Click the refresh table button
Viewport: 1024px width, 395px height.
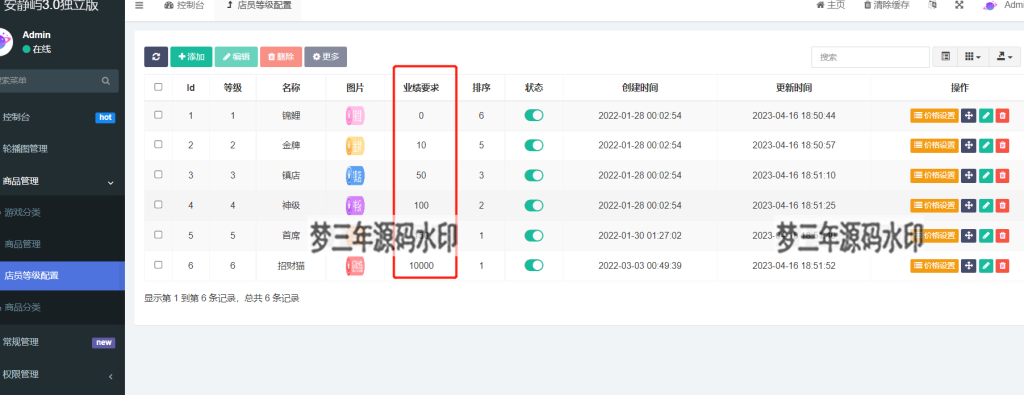click(x=155, y=57)
